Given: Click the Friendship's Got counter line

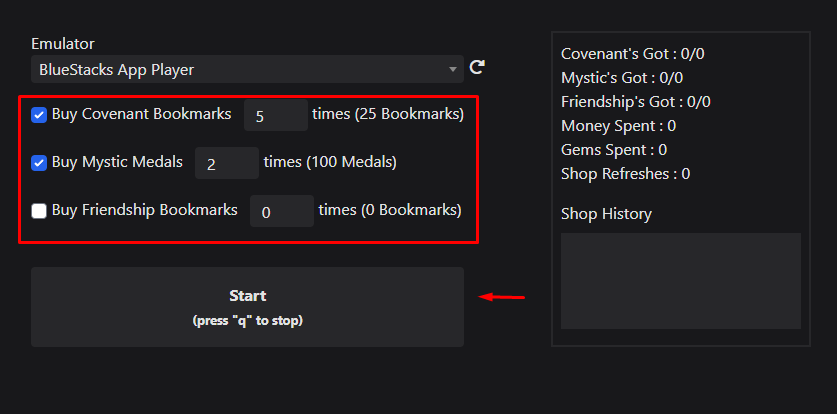Looking at the screenshot, I should 636,102.
